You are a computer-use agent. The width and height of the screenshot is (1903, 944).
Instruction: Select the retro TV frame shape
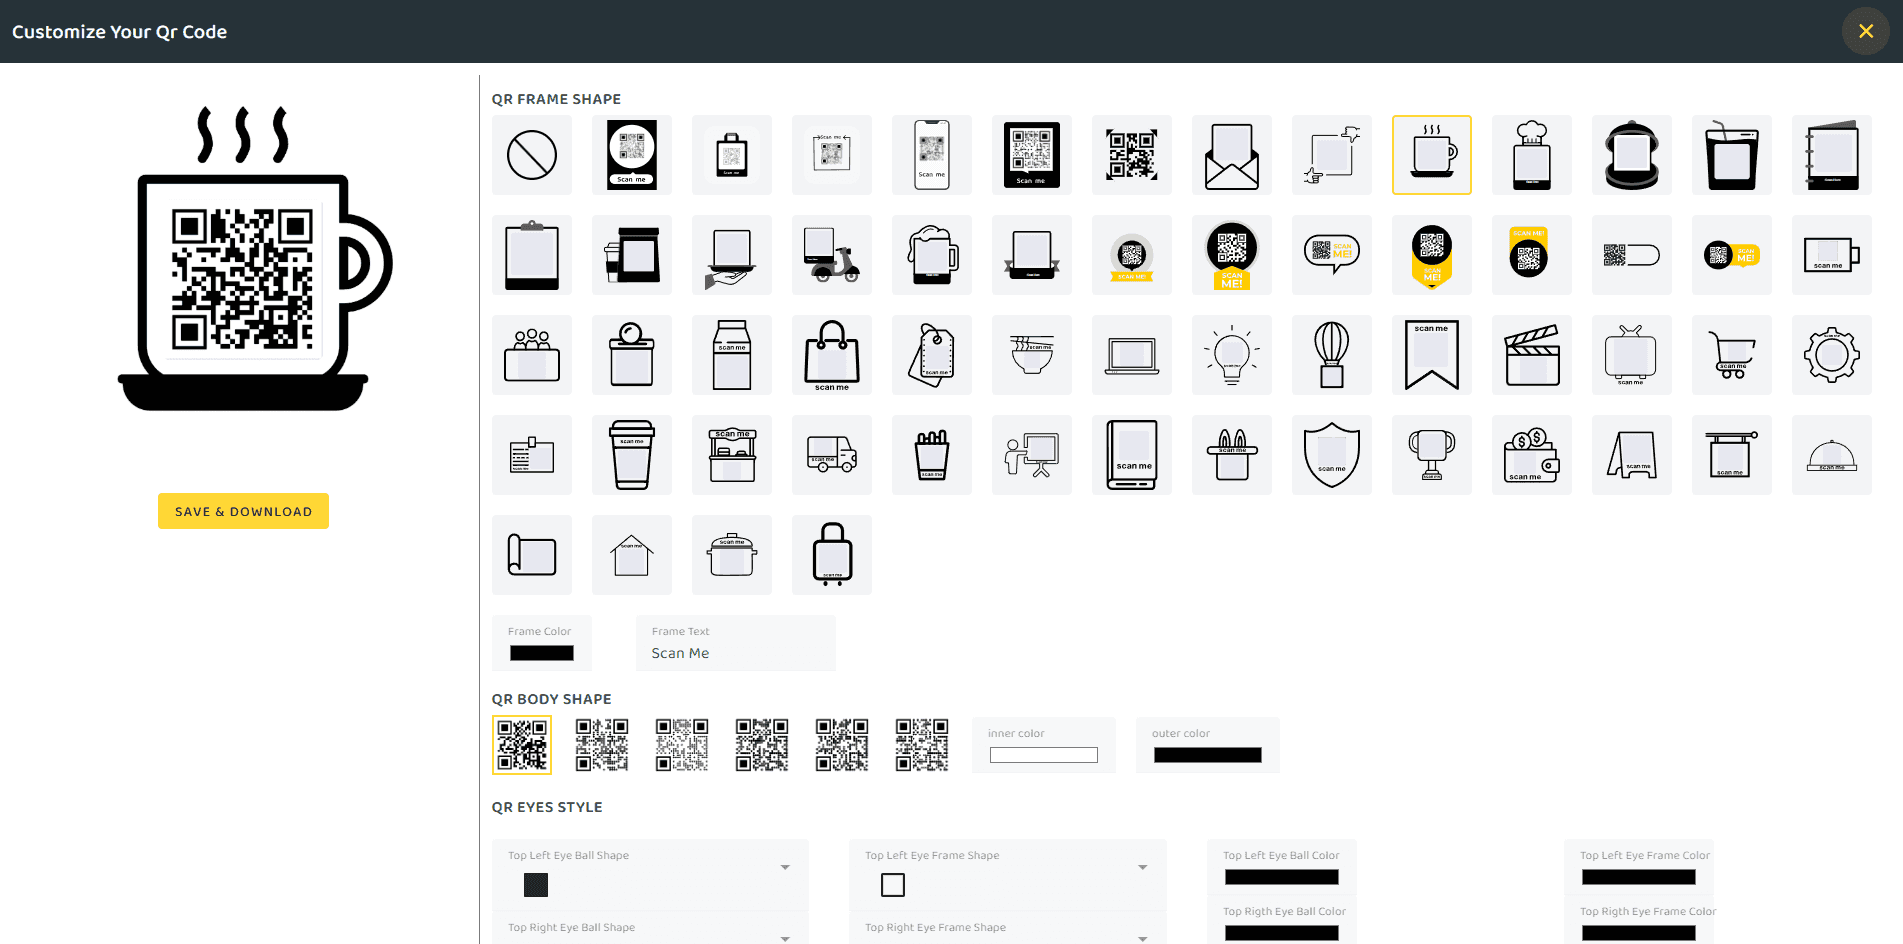click(1632, 355)
